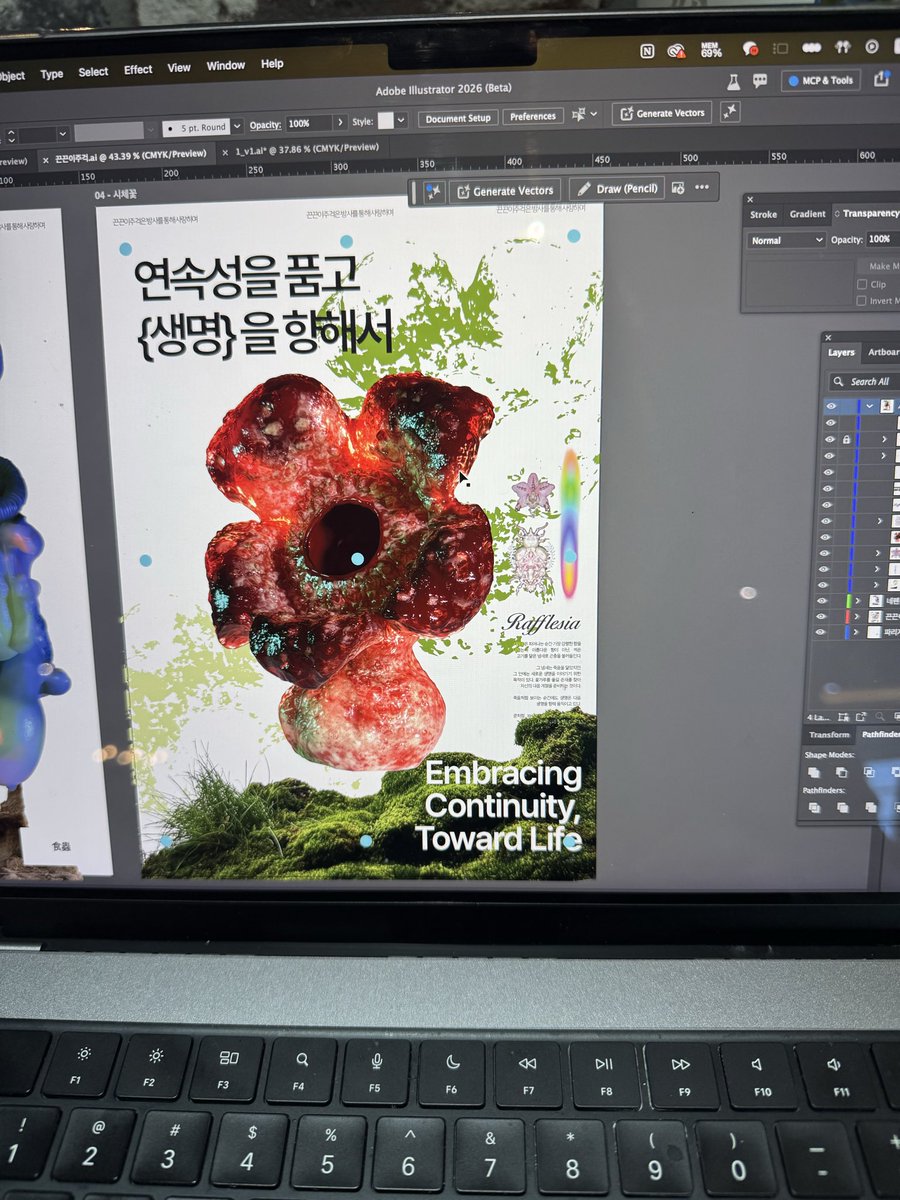Open the Normal blending mode dropdown

pos(788,240)
